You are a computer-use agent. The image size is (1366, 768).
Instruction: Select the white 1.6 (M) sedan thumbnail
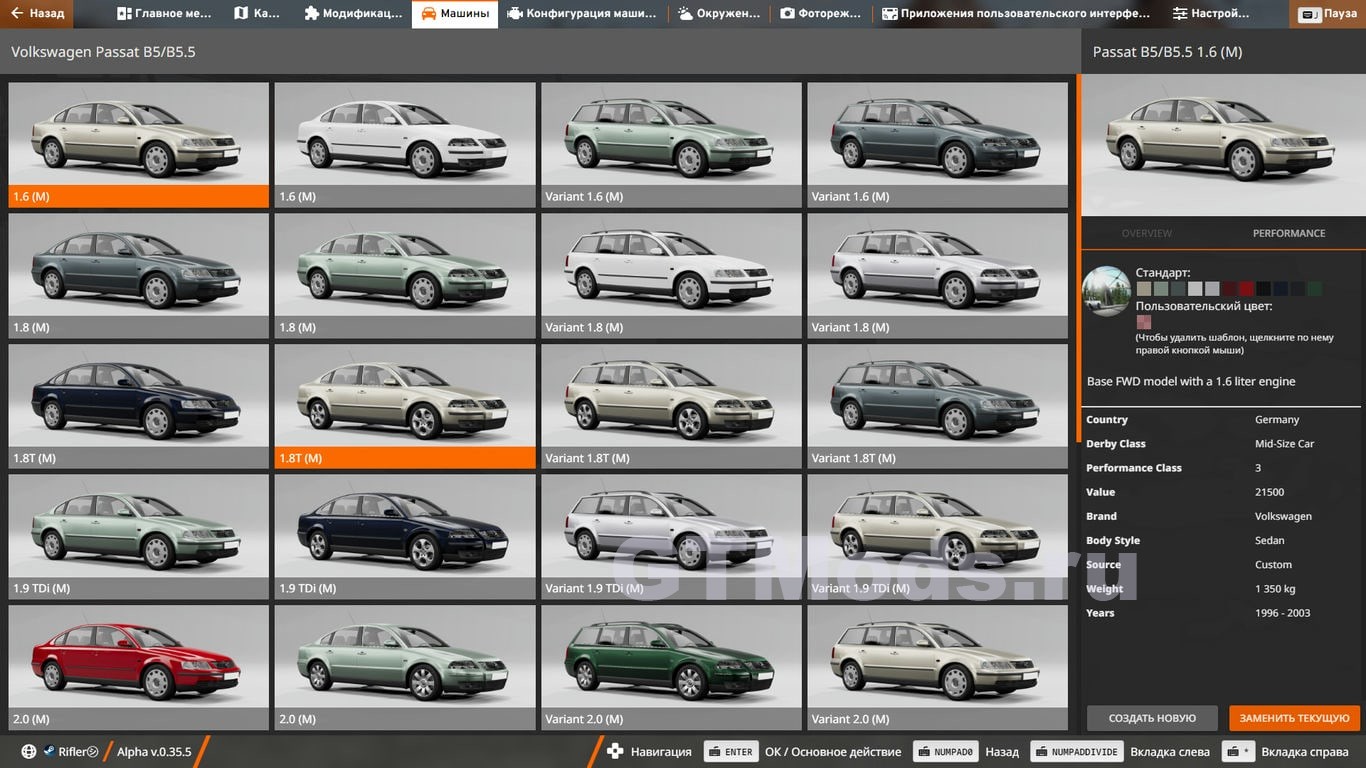point(405,145)
